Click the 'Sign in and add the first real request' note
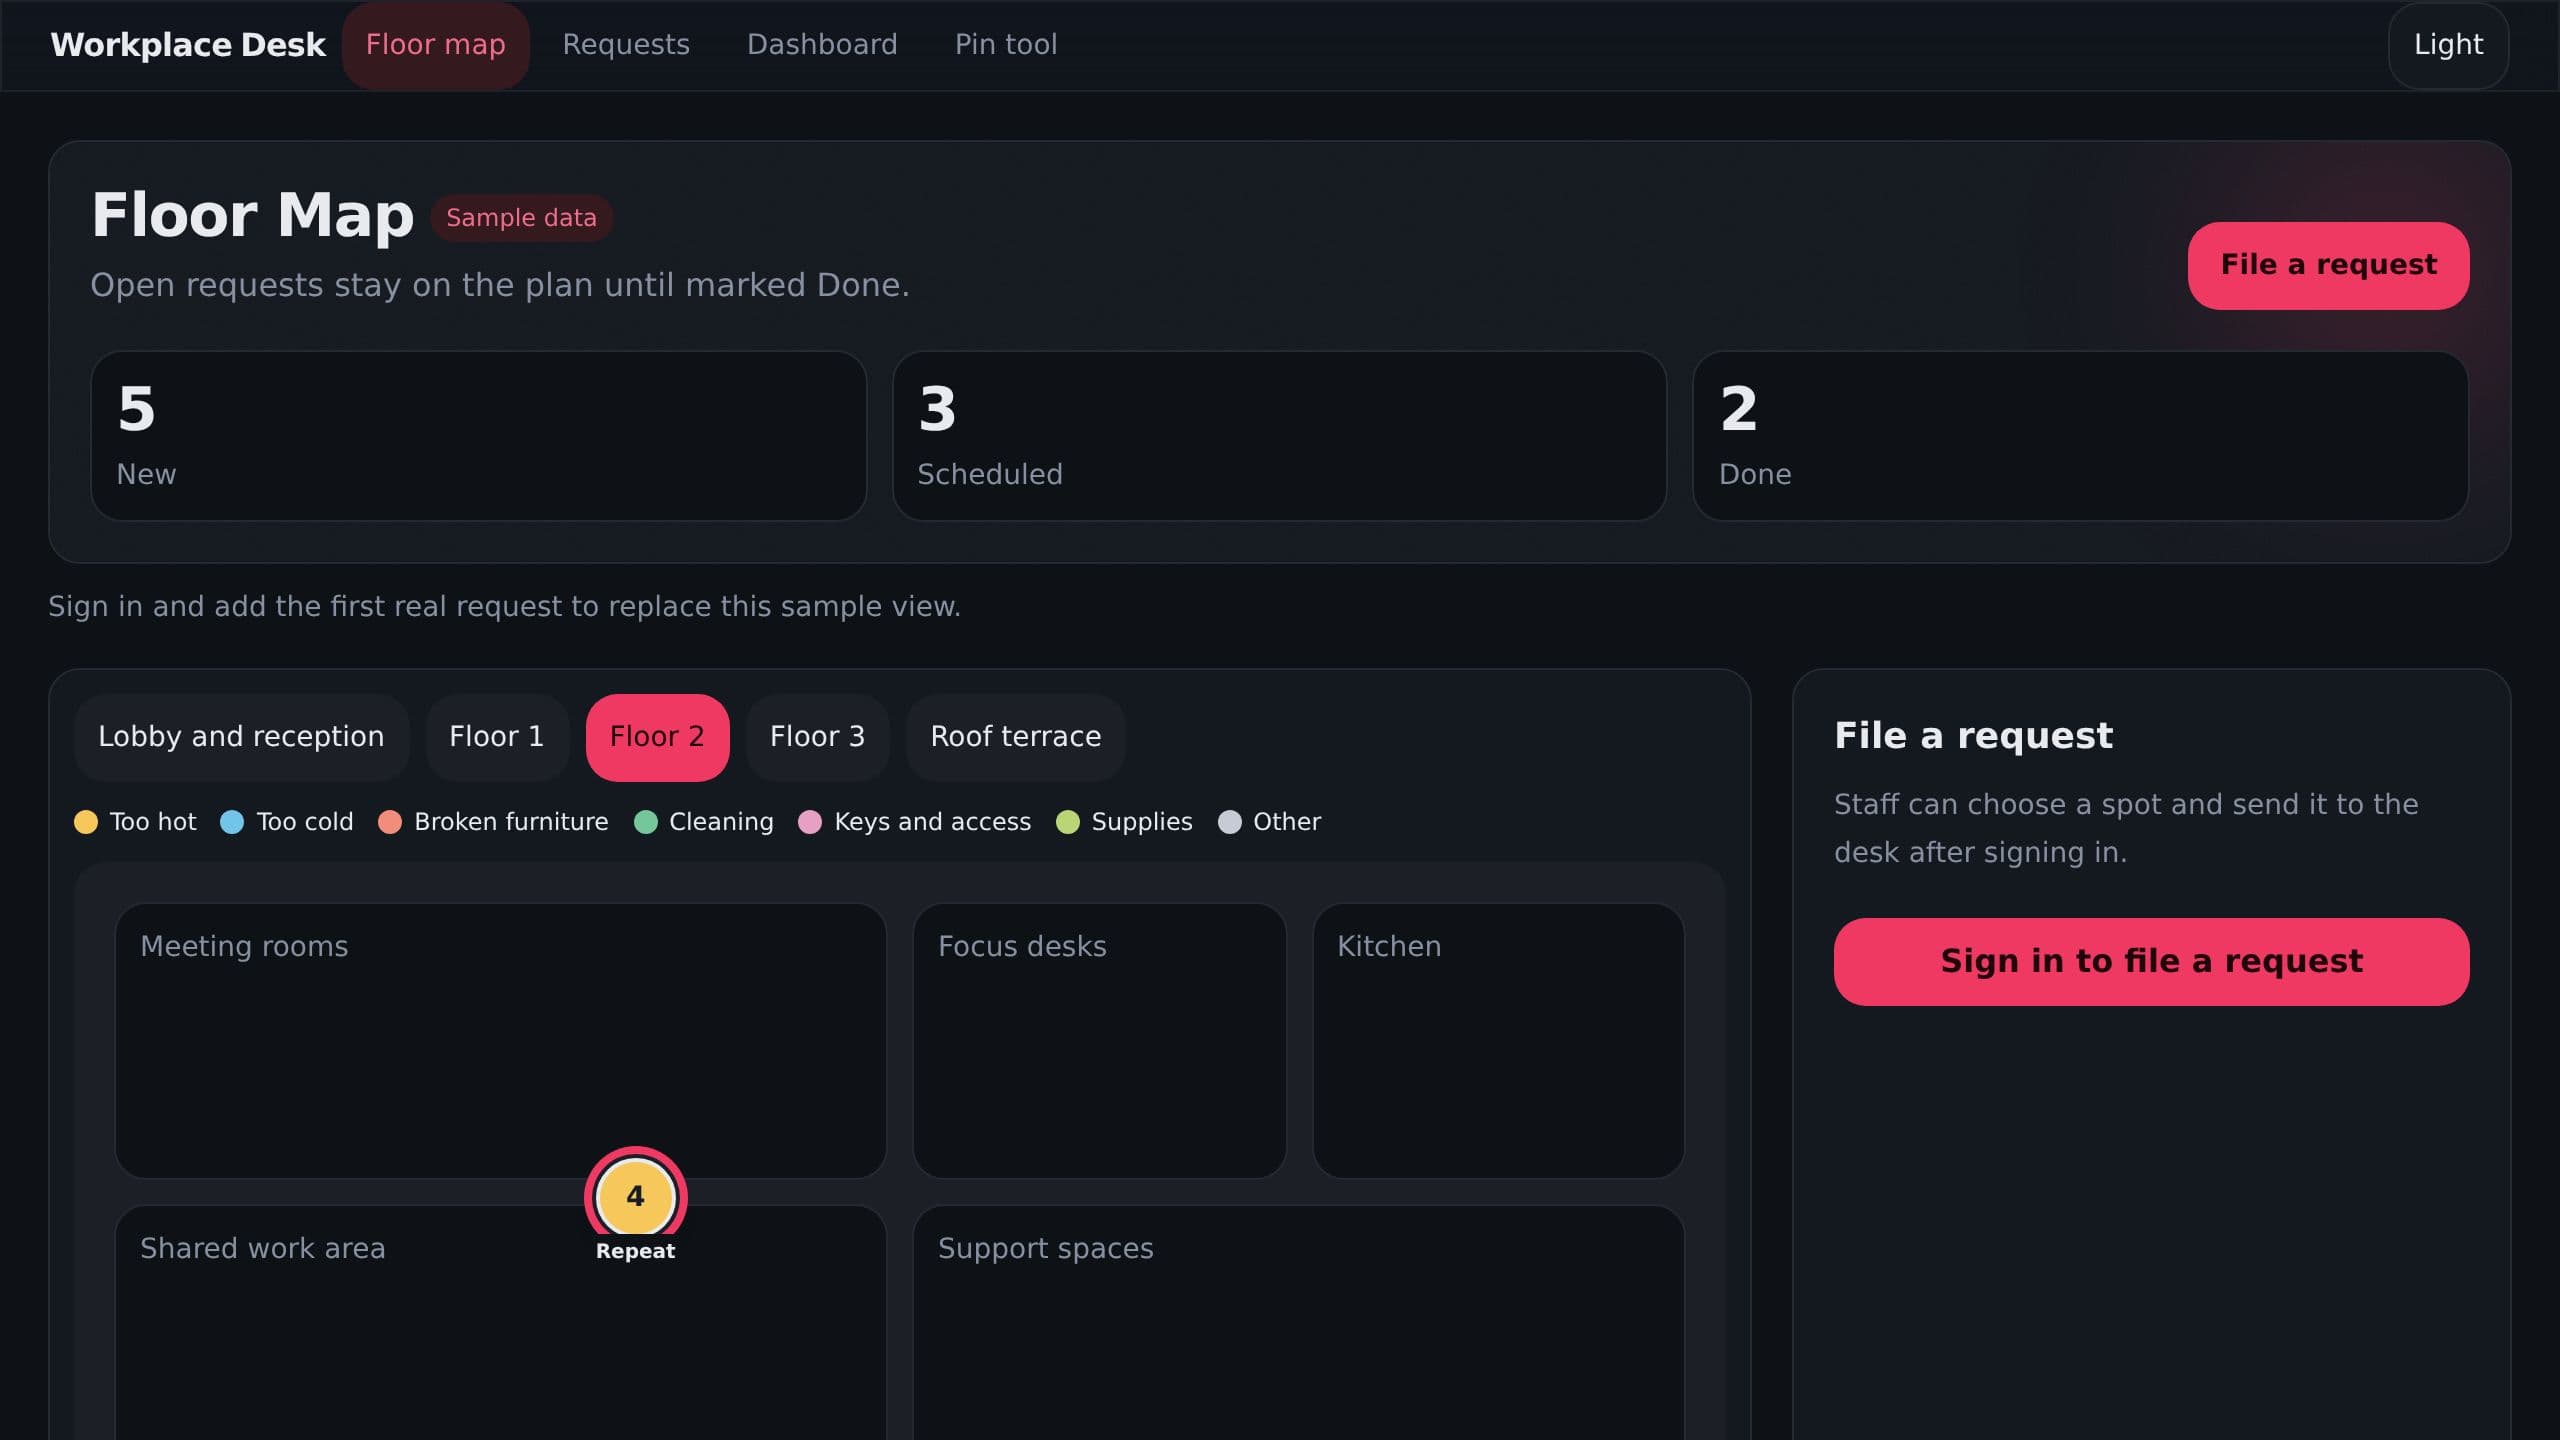2560x1440 pixels. tap(504, 607)
